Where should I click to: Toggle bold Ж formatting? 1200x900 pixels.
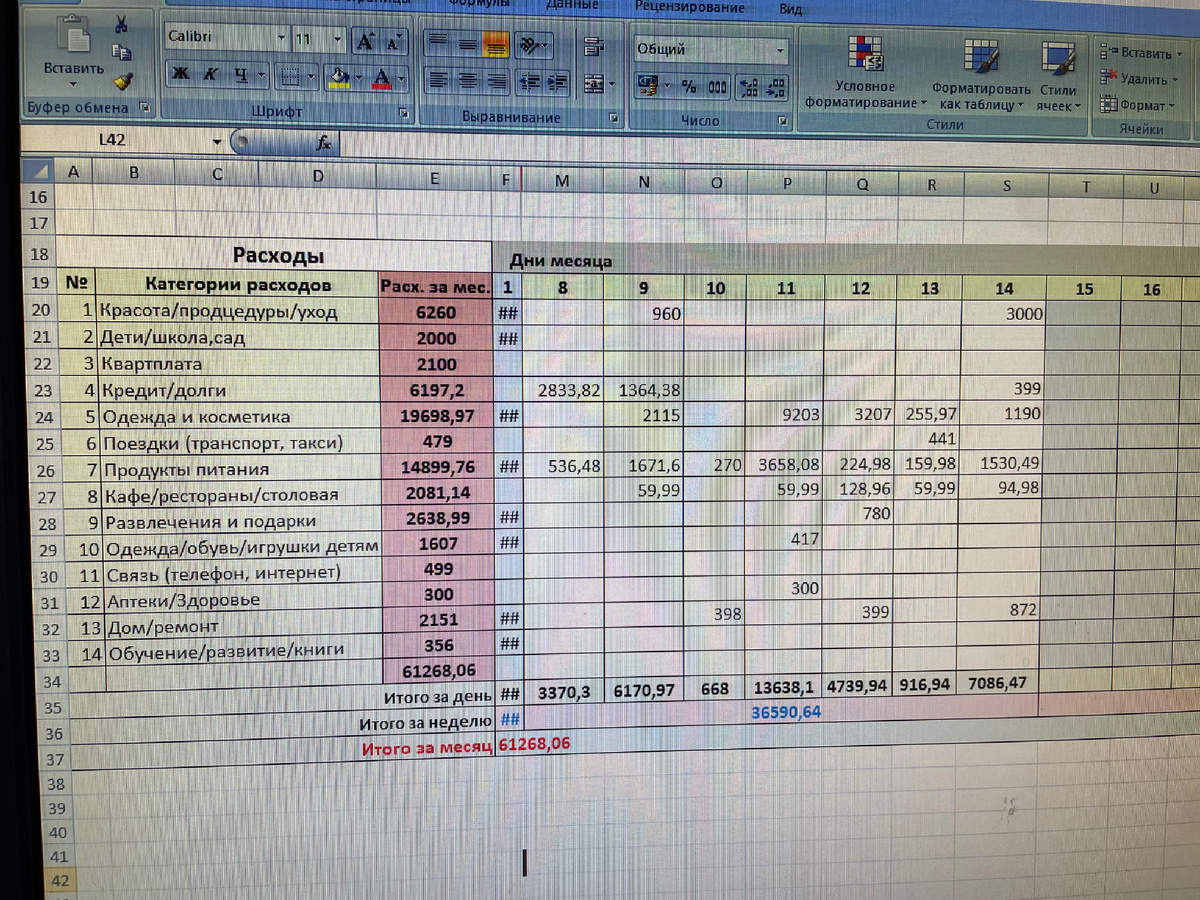(x=181, y=74)
